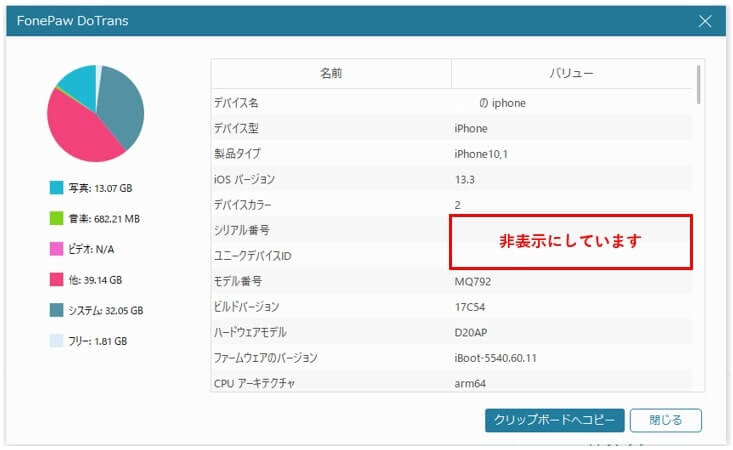
Task: Click the storage usage pie chart
Action: (96, 114)
